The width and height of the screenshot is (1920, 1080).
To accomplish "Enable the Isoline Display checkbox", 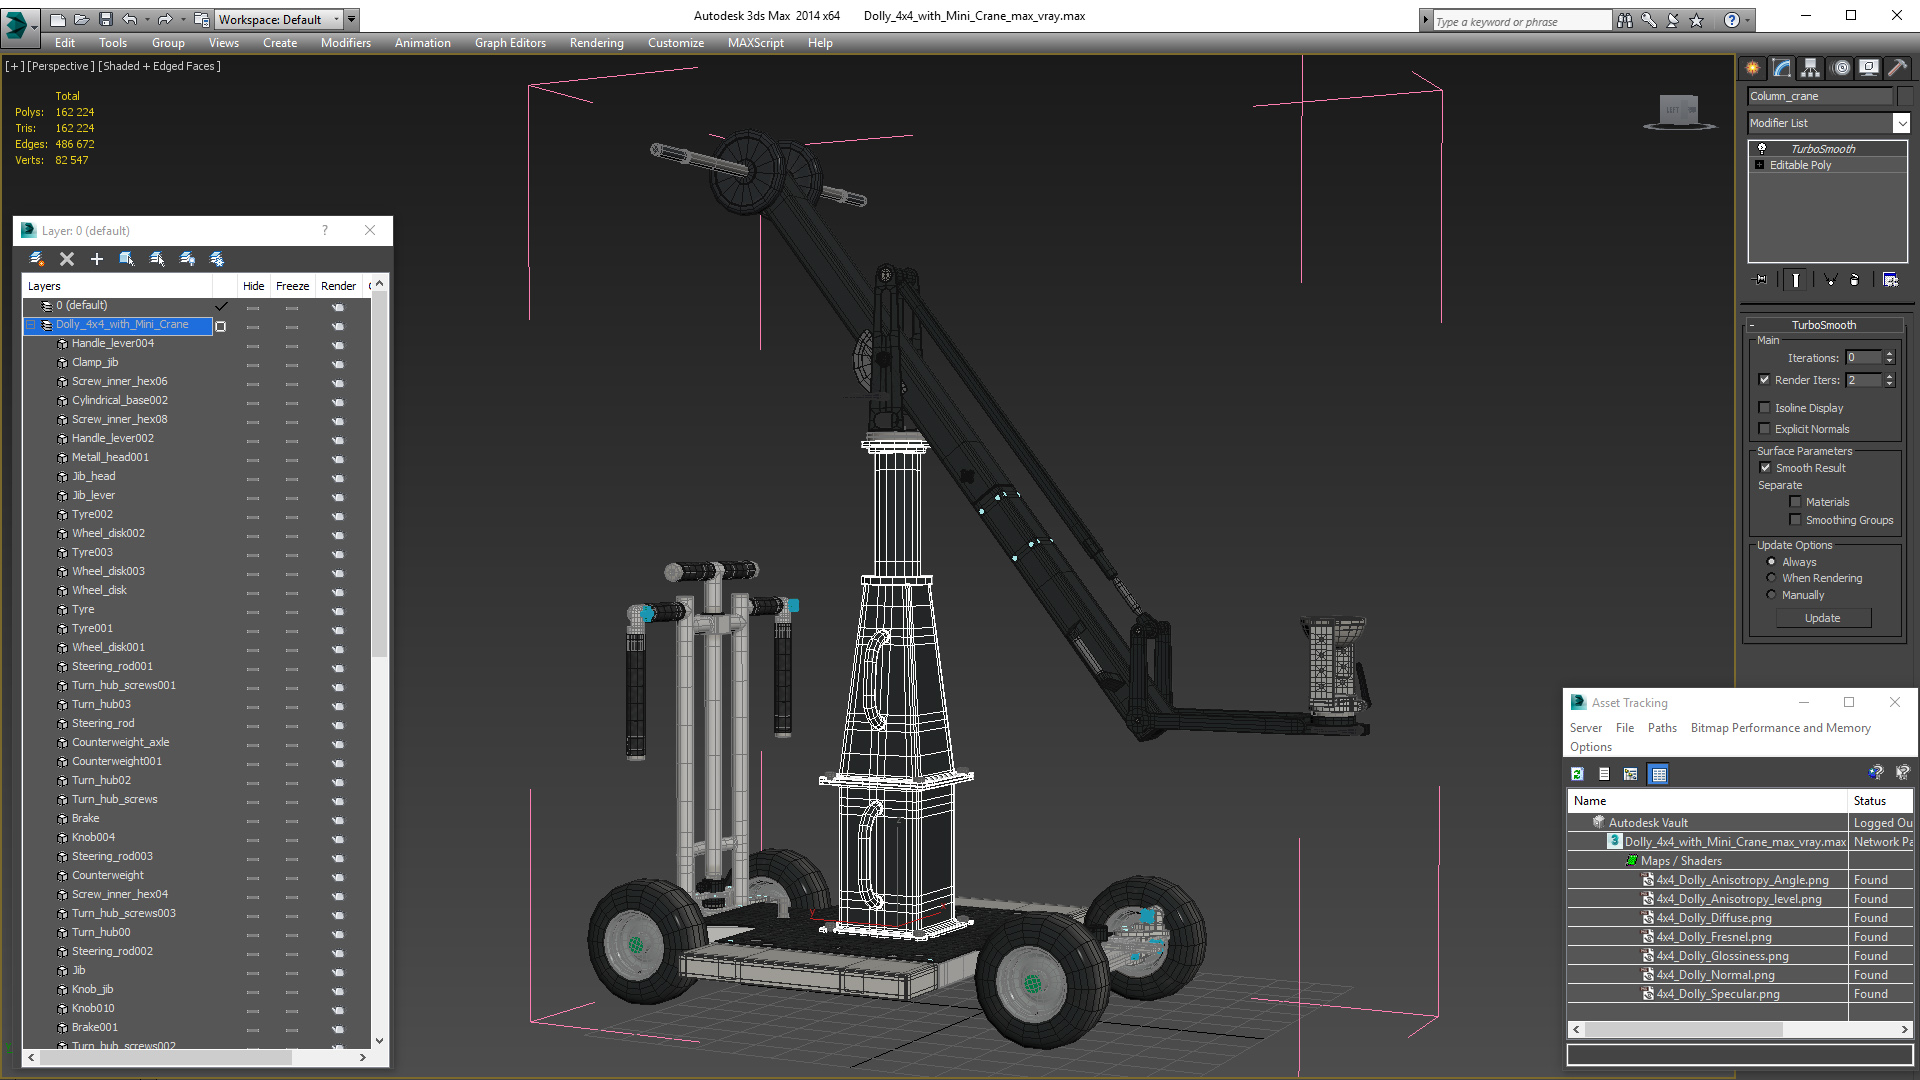I will click(x=1765, y=408).
